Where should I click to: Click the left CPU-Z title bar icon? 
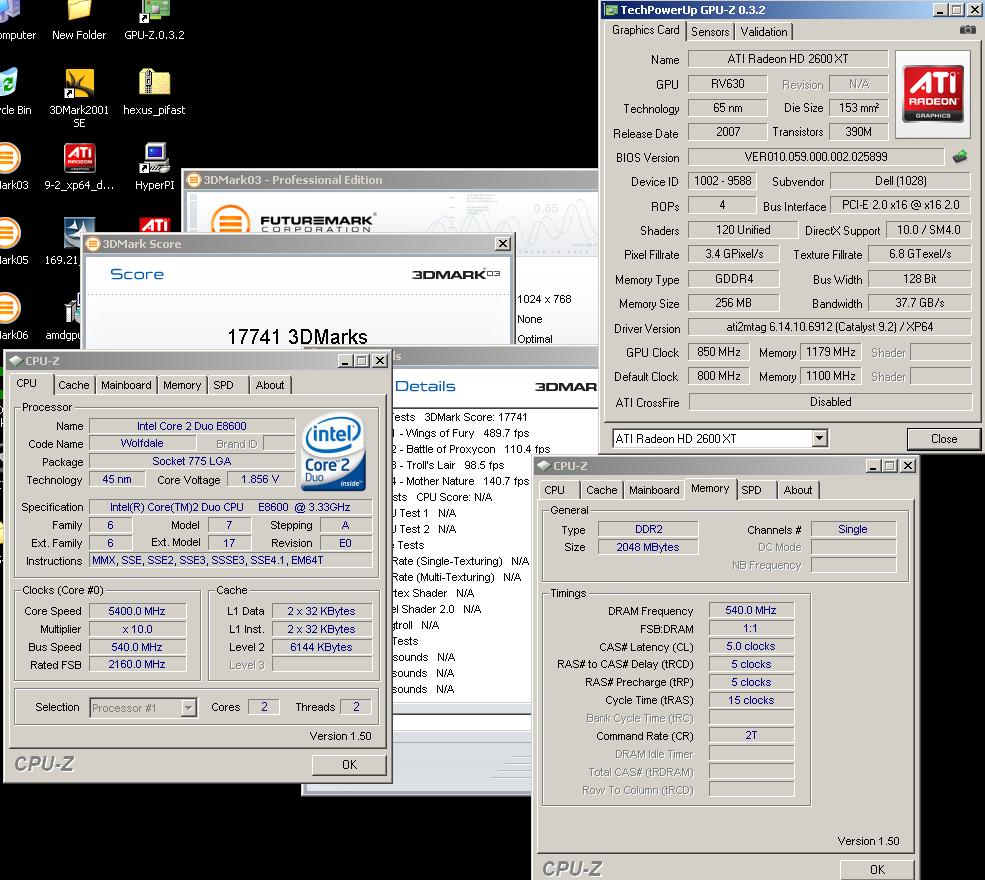pos(16,361)
